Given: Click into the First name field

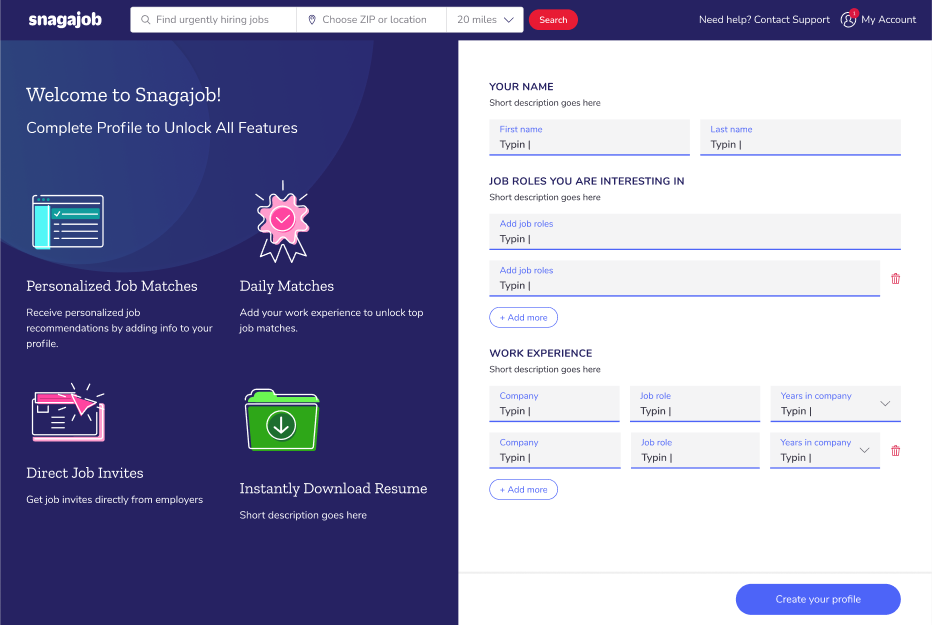Looking at the screenshot, I should 589,137.
